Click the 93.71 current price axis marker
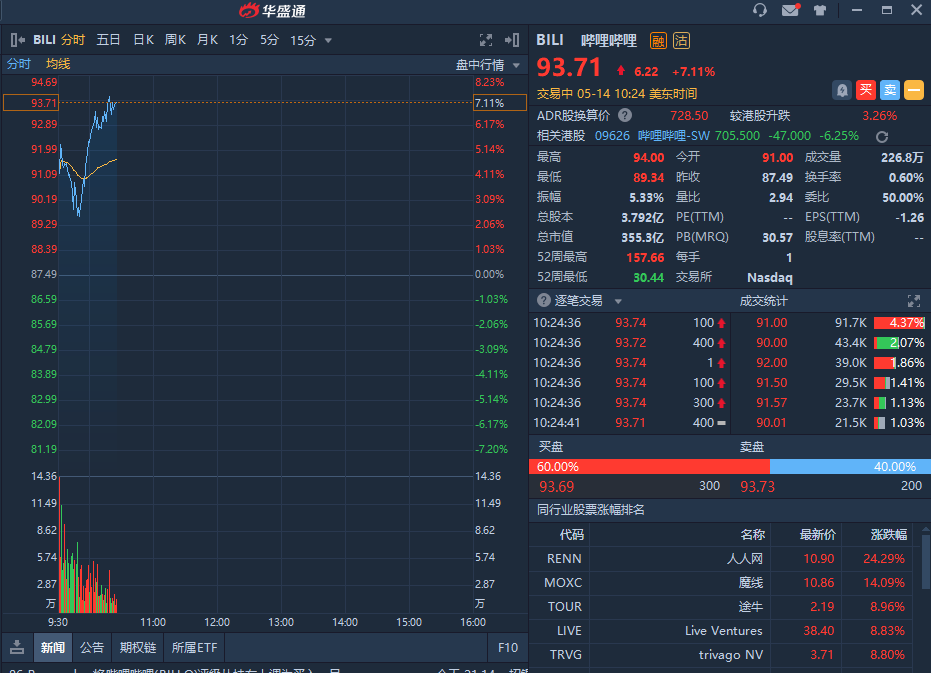Image resolution: width=931 pixels, height=673 pixels. point(30,103)
